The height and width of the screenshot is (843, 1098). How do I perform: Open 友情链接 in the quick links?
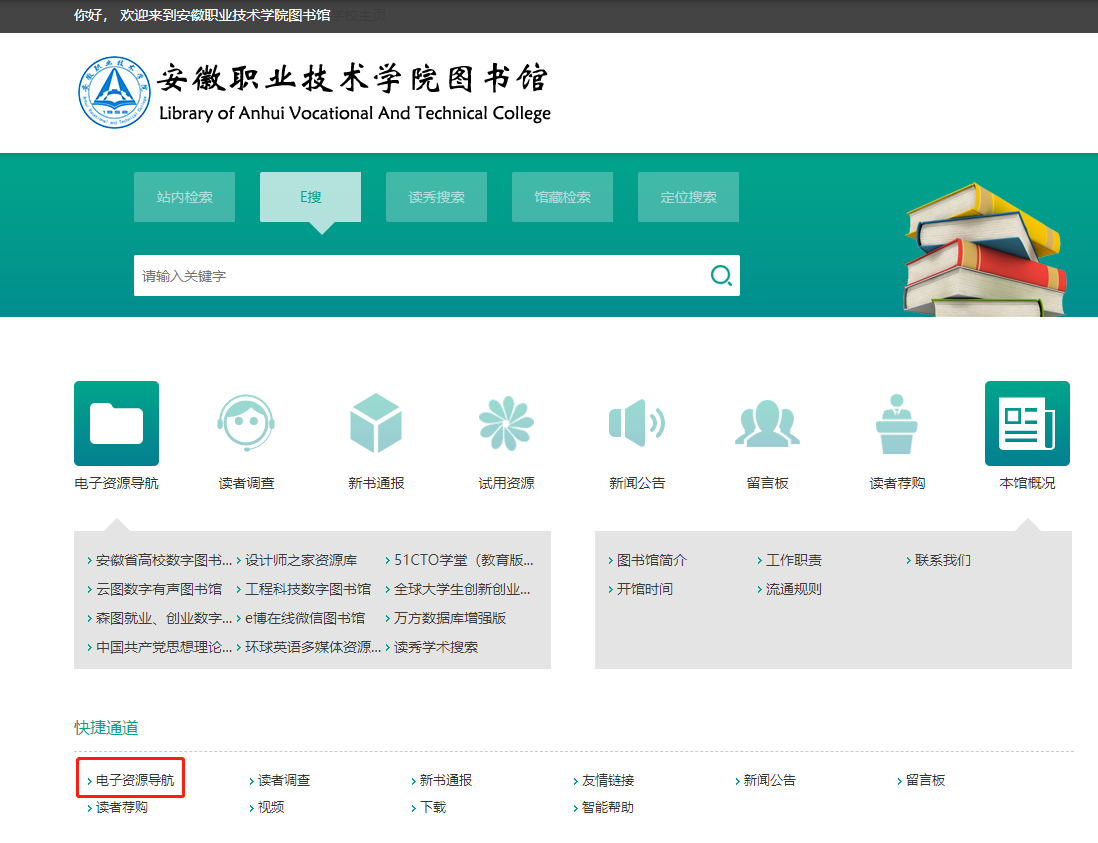click(608, 780)
